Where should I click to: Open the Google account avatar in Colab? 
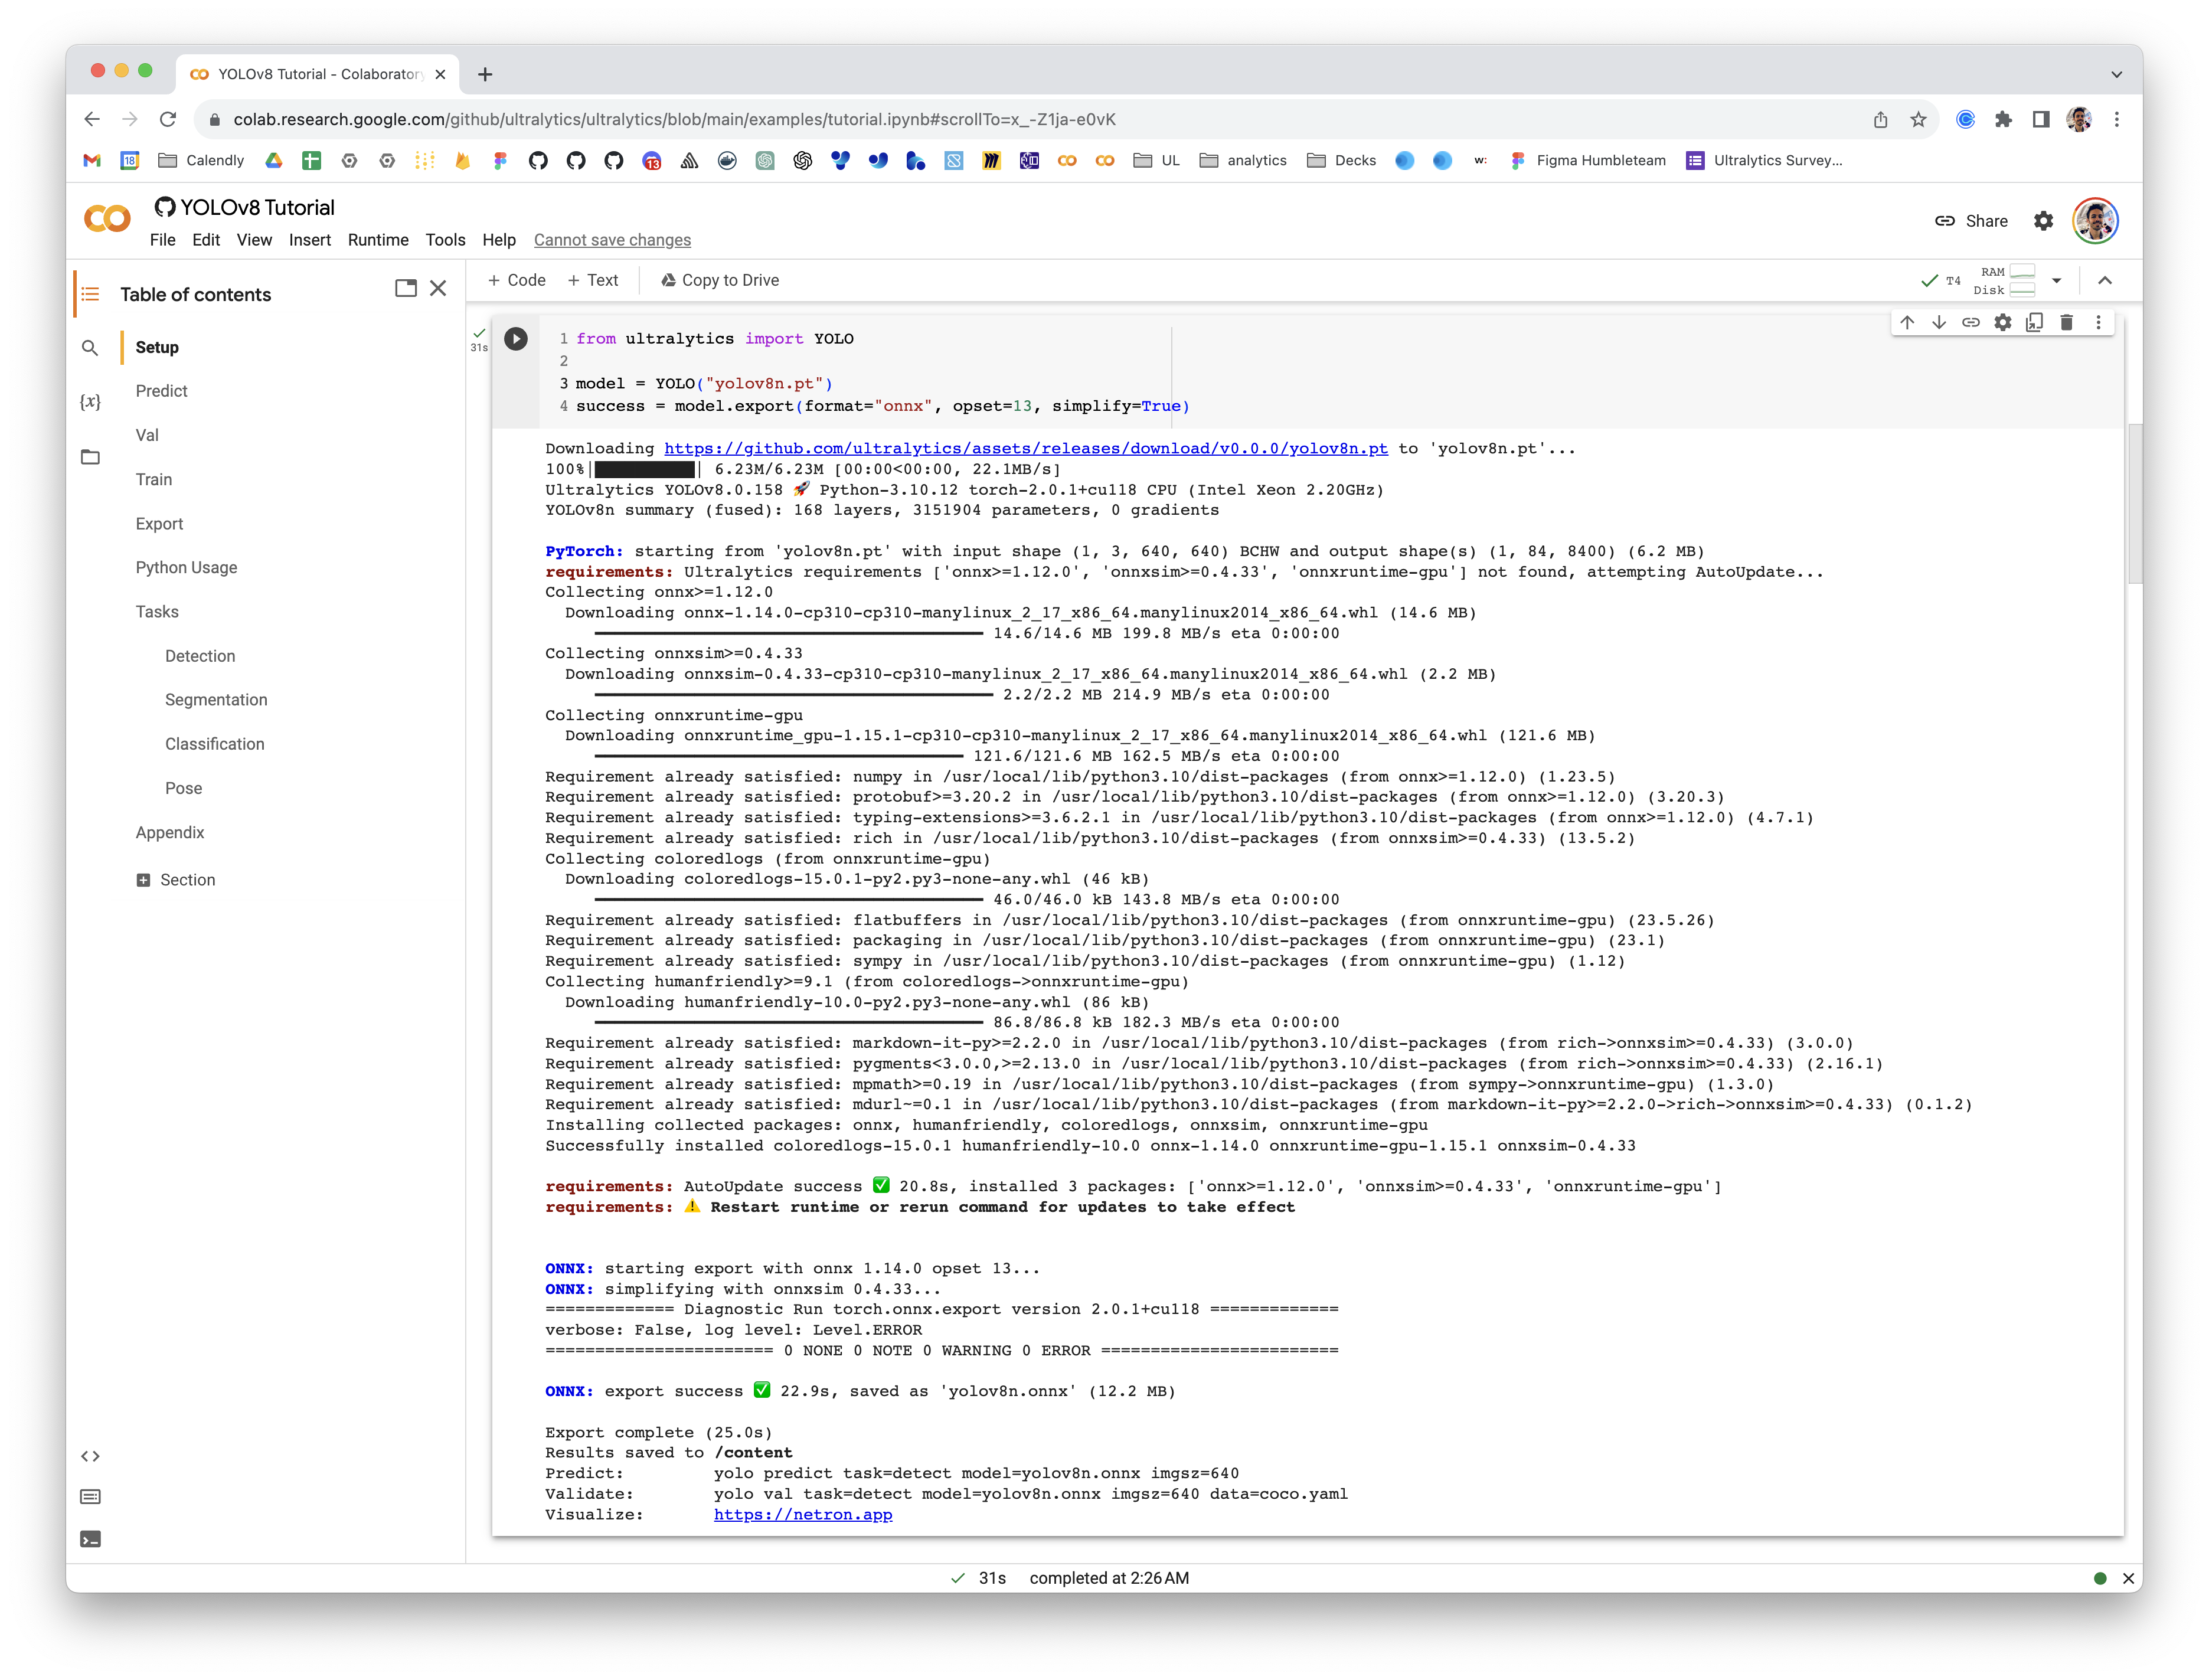pyautogui.click(x=2095, y=221)
